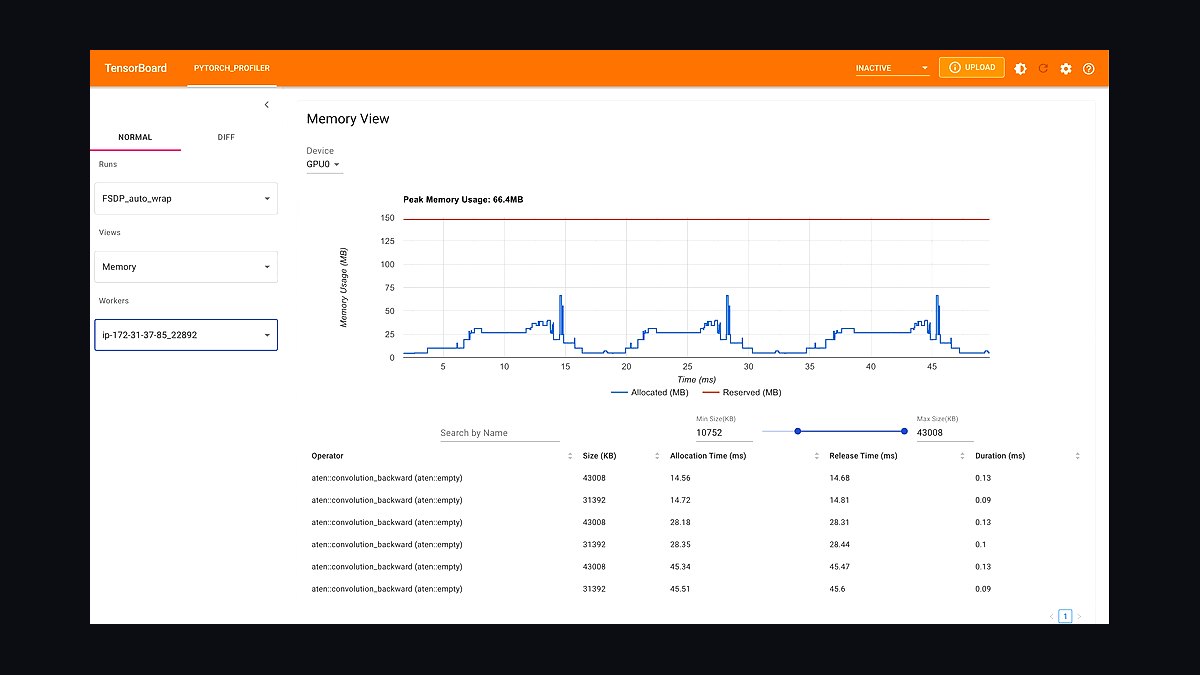The height and width of the screenshot is (675, 1200).
Task: Select row with allocation time 28.35
Action: [x=696, y=545]
